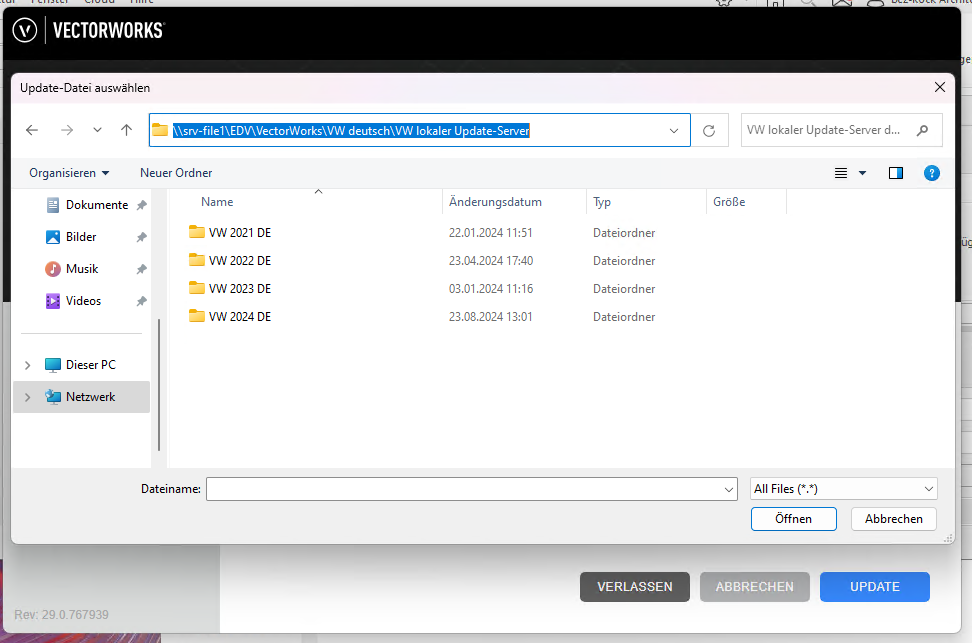Refresh the current folder view

pos(709,131)
